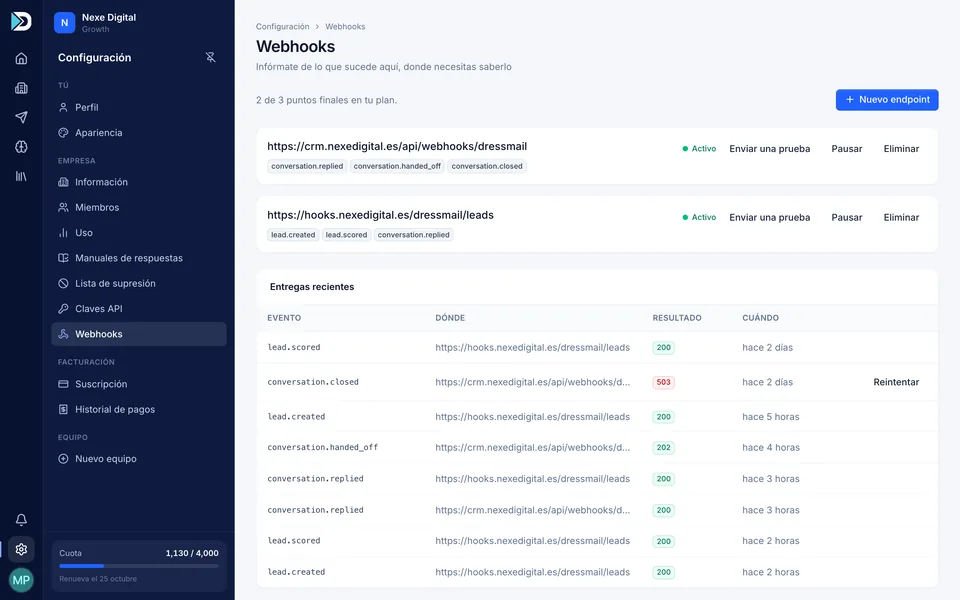Viewport: 960px width, 600px height.
Task: Open the library books icon
Action: click(21, 176)
